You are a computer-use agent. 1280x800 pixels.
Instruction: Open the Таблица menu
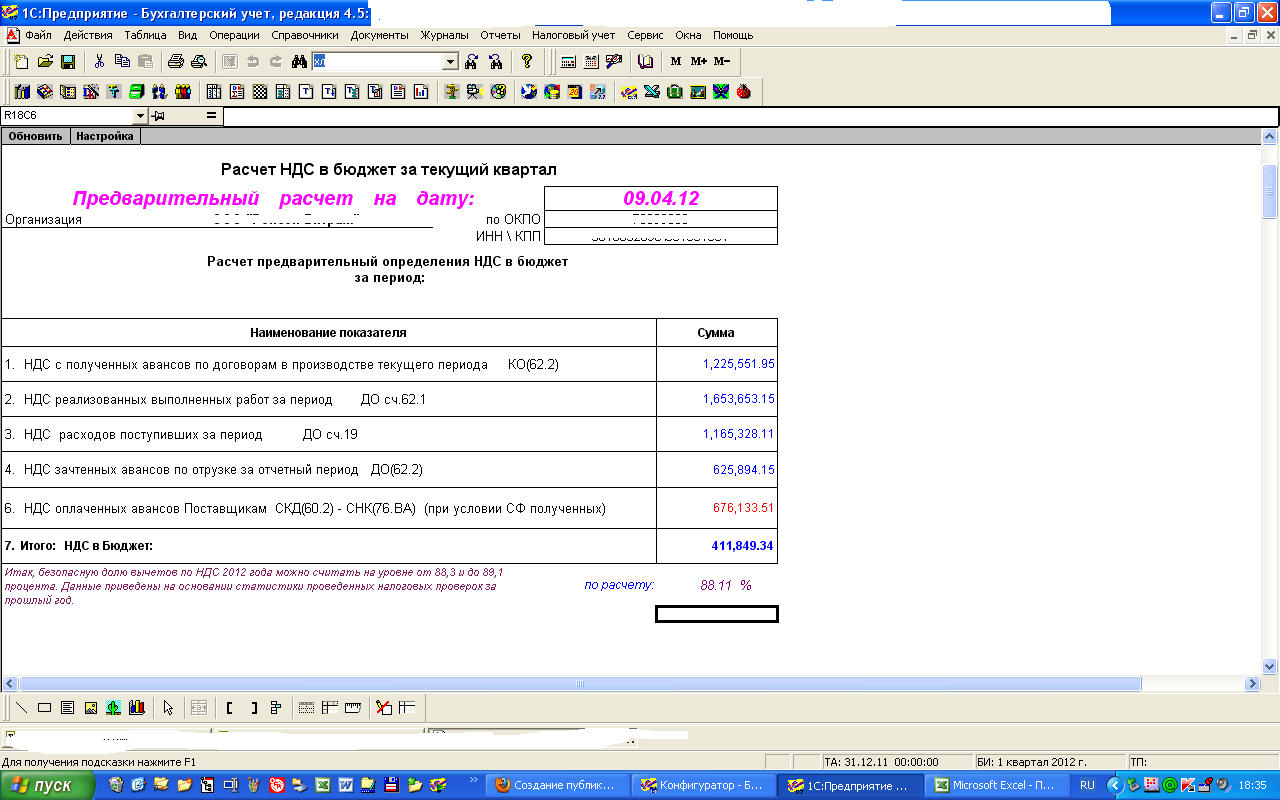coord(146,35)
